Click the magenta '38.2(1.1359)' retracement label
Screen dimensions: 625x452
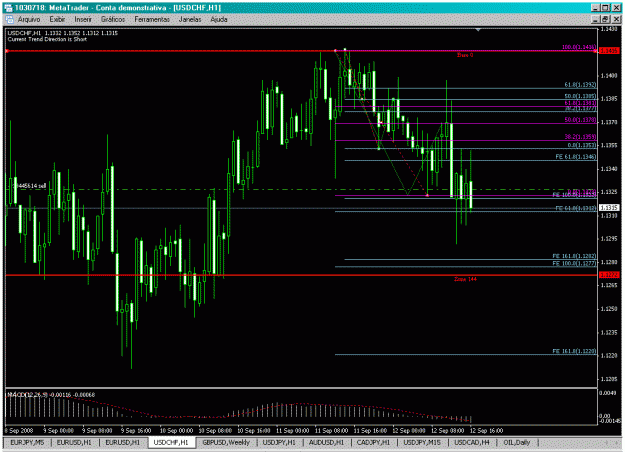pyautogui.click(x=580, y=137)
